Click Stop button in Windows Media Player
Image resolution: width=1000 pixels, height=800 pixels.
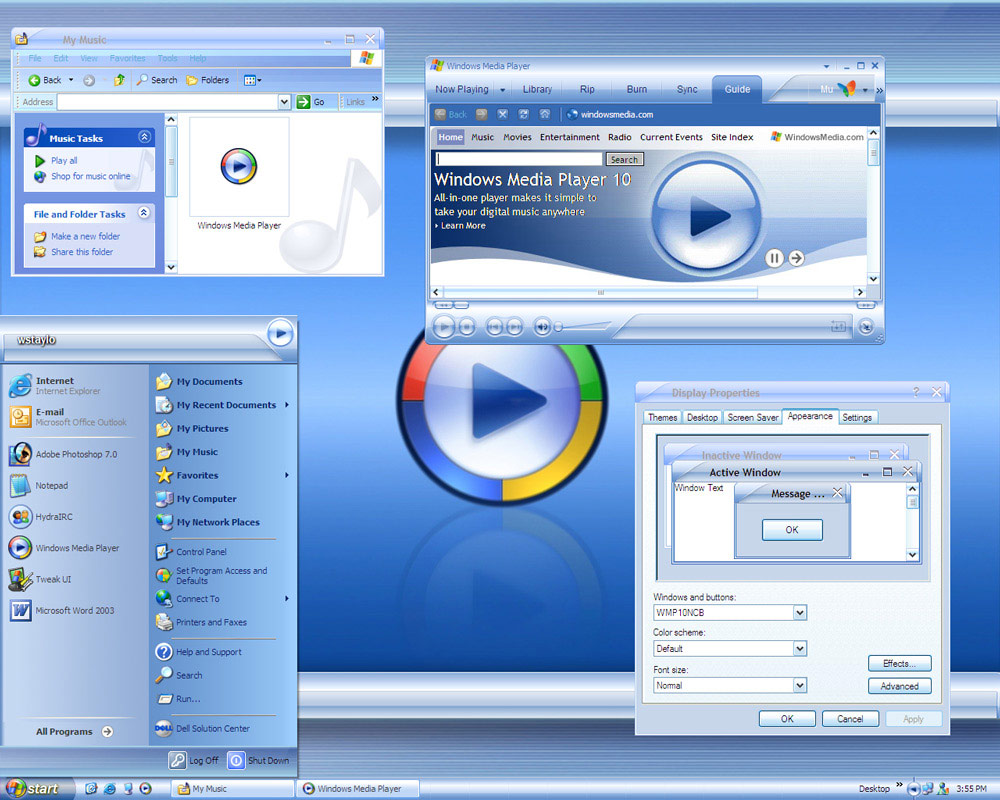[x=467, y=328]
